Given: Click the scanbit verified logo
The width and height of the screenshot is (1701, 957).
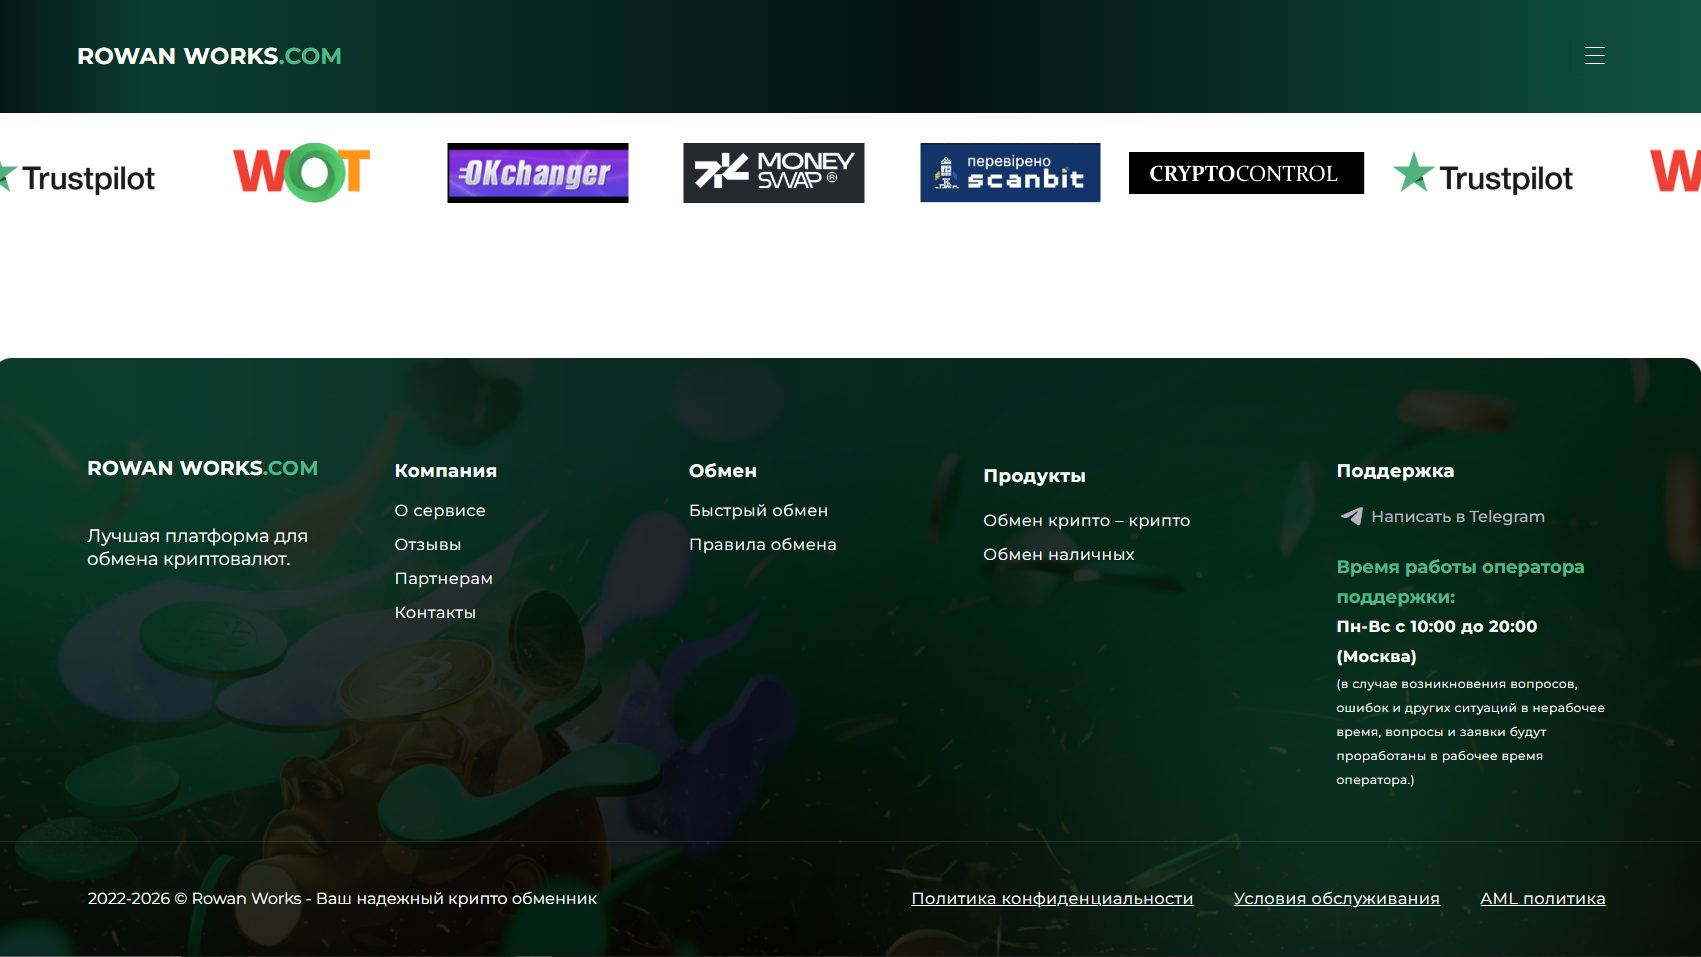Looking at the screenshot, I should tap(1010, 173).
